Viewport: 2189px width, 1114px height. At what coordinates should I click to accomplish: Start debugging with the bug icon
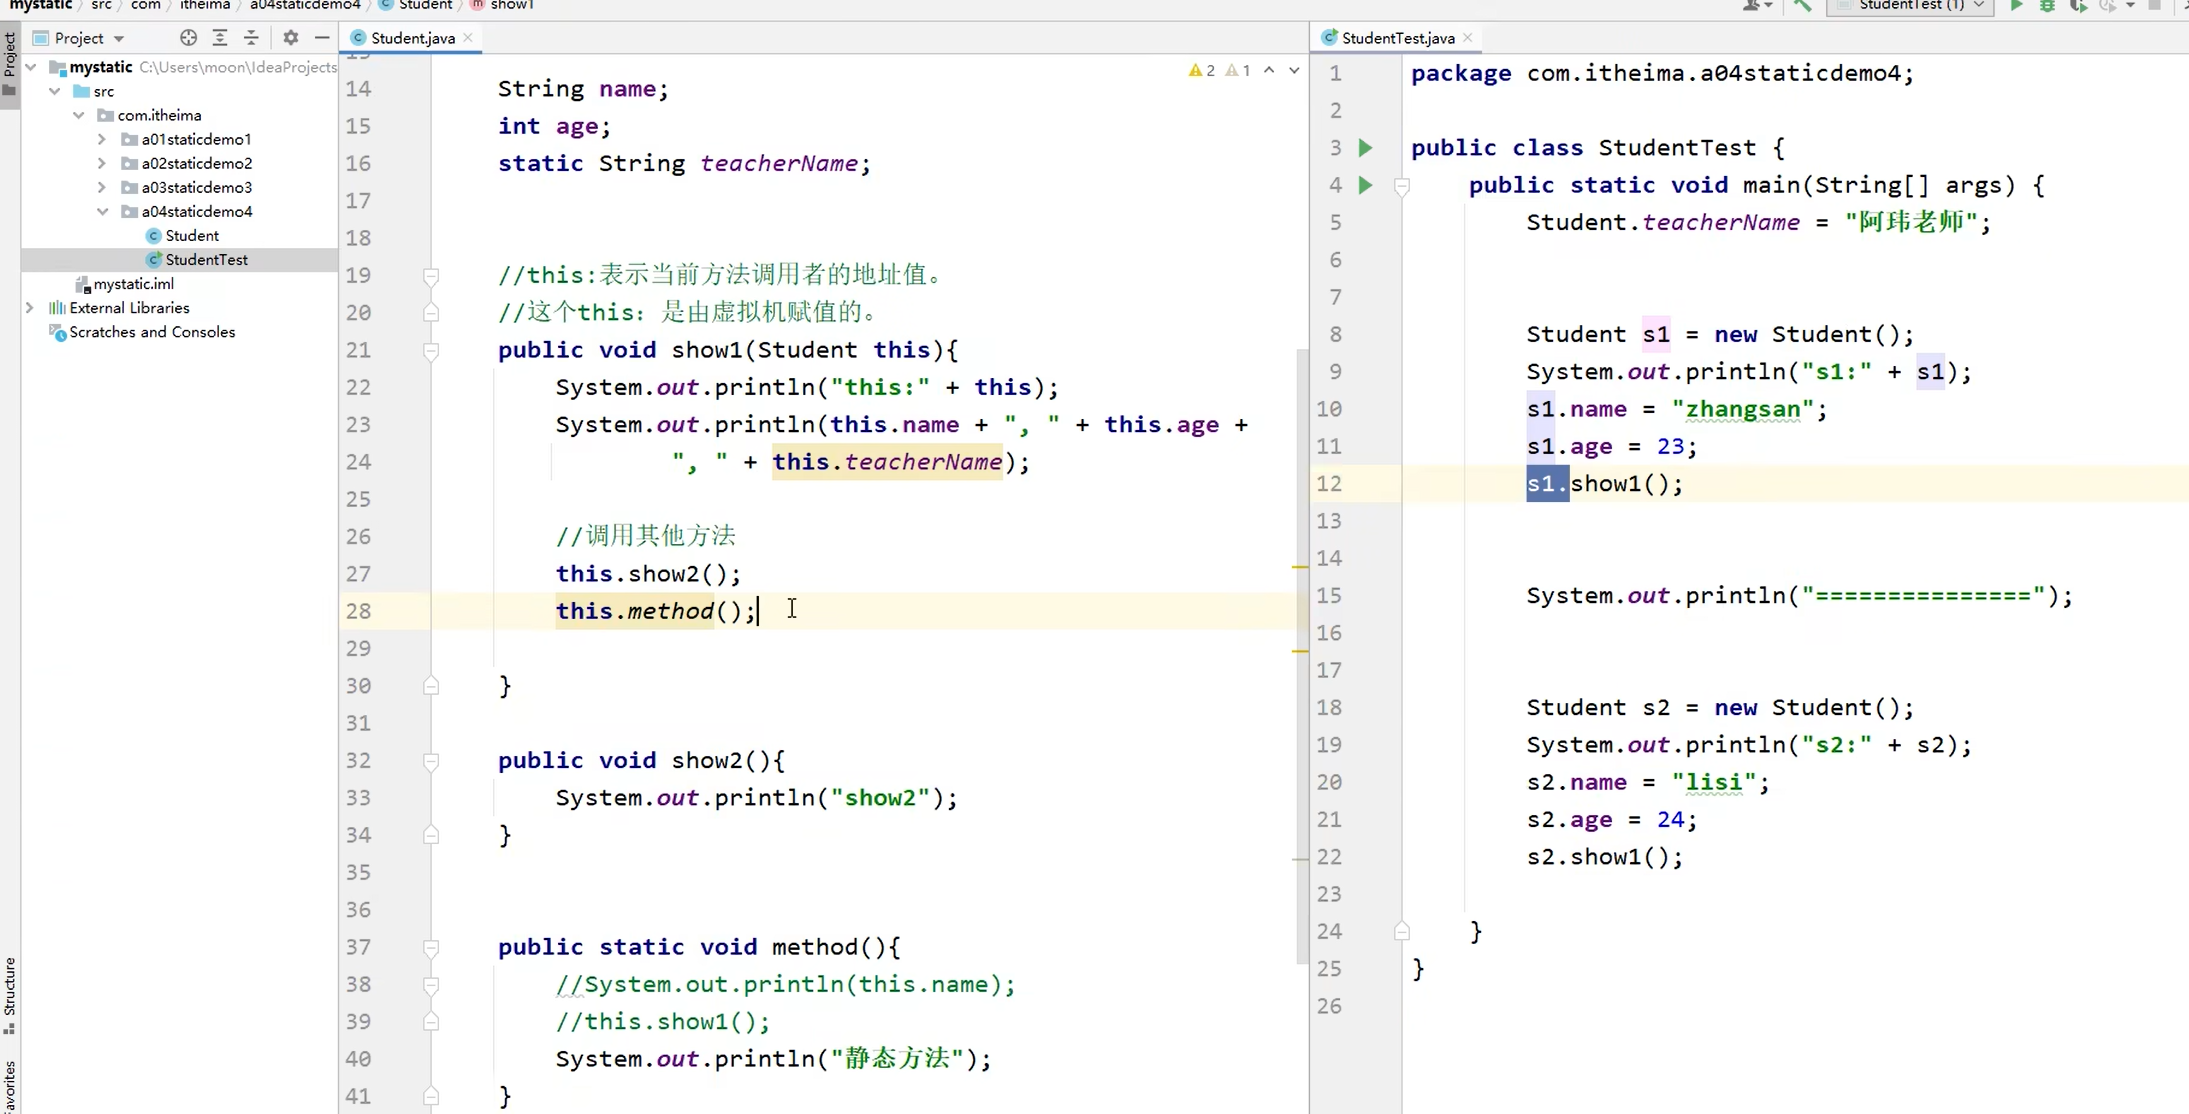tap(2046, 6)
